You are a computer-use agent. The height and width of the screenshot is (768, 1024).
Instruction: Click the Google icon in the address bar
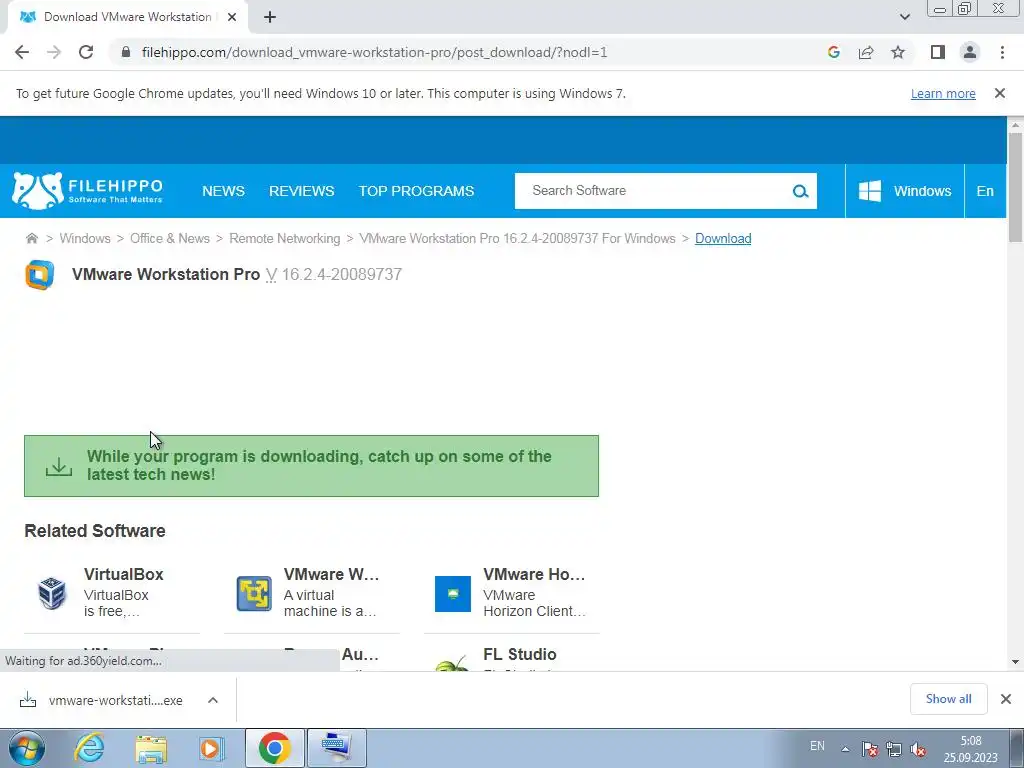833,52
